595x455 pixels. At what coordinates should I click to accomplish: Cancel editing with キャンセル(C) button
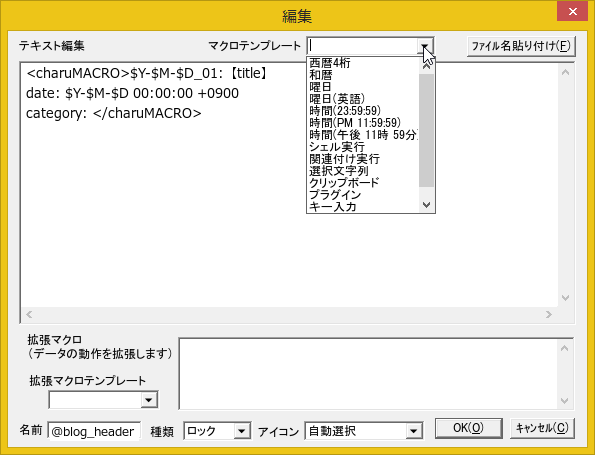[542, 428]
